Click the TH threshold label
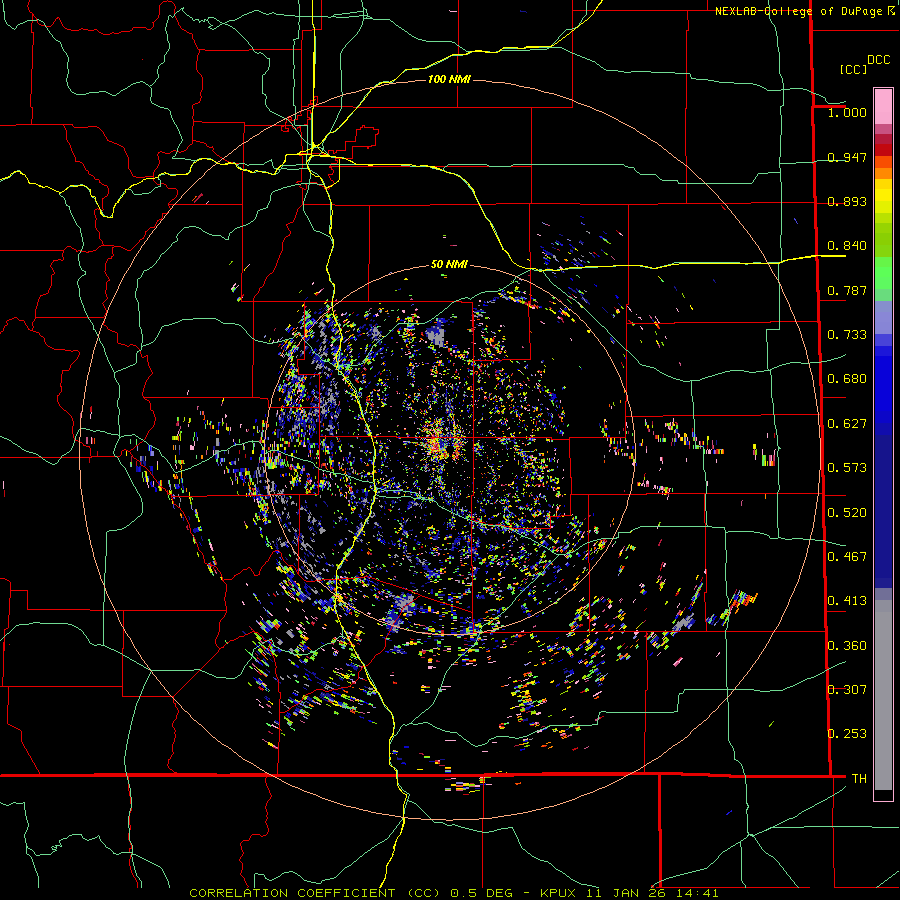 pos(859,779)
